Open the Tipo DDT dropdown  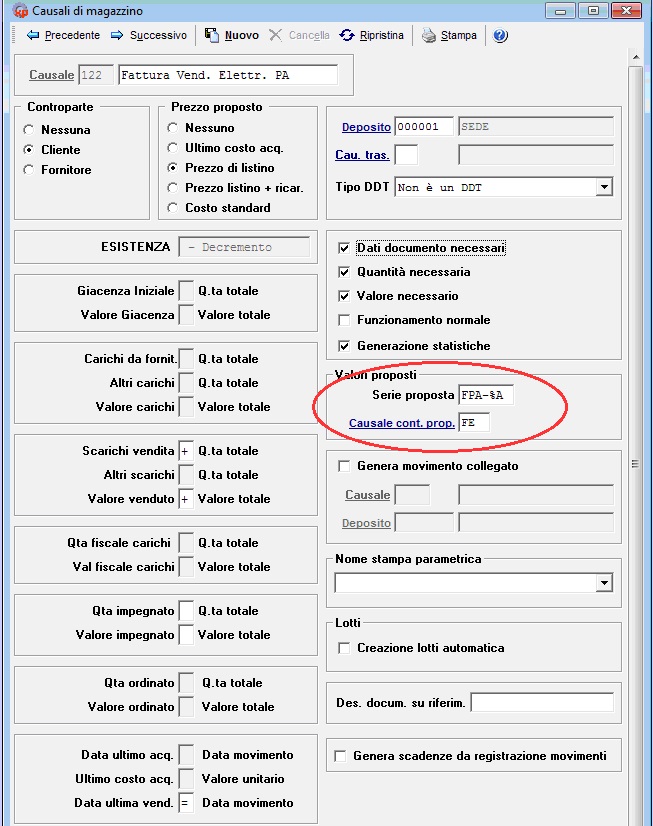603,187
